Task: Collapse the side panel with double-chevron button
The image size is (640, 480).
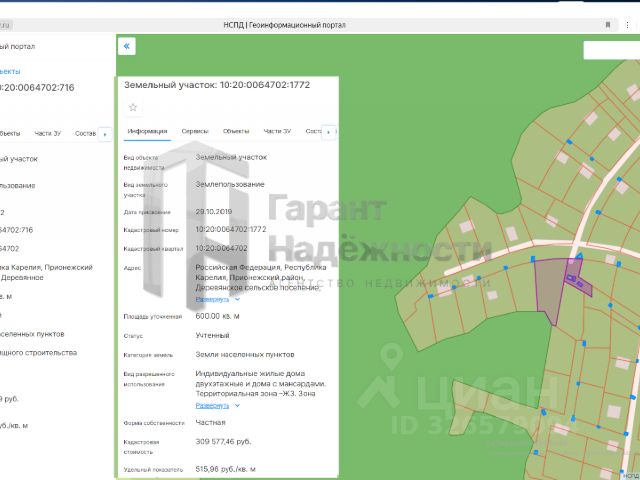Action: point(127,46)
